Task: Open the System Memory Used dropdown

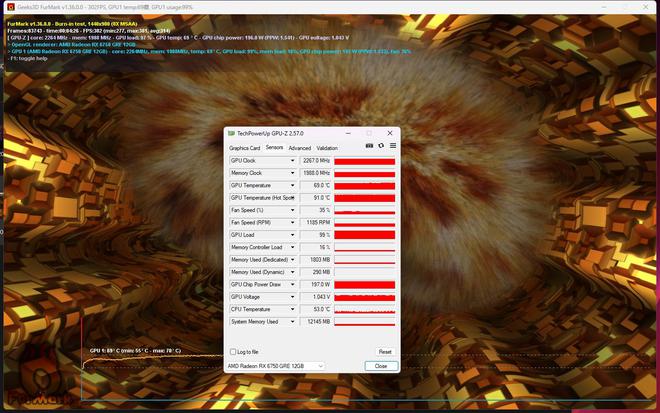Action: pyautogui.click(x=293, y=322)
